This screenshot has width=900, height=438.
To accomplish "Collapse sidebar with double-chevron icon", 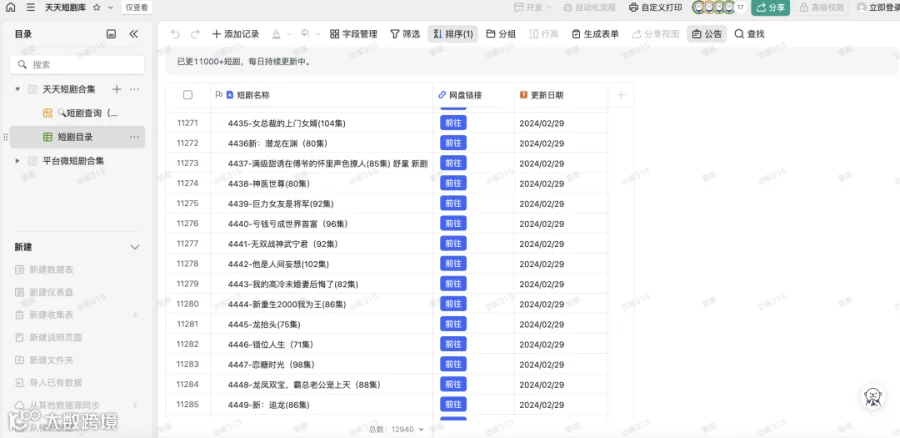I will tap(134, 34).
